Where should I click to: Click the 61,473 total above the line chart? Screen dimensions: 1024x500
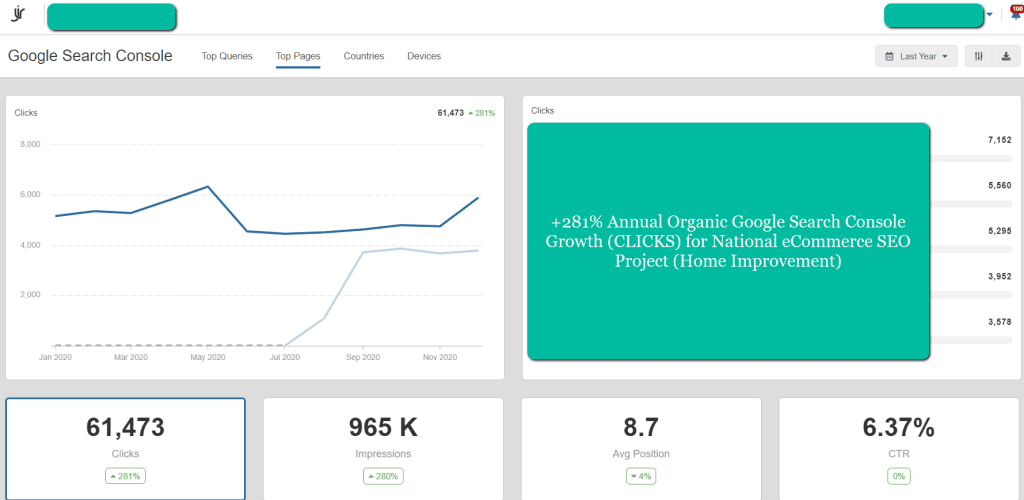[451, 113]
